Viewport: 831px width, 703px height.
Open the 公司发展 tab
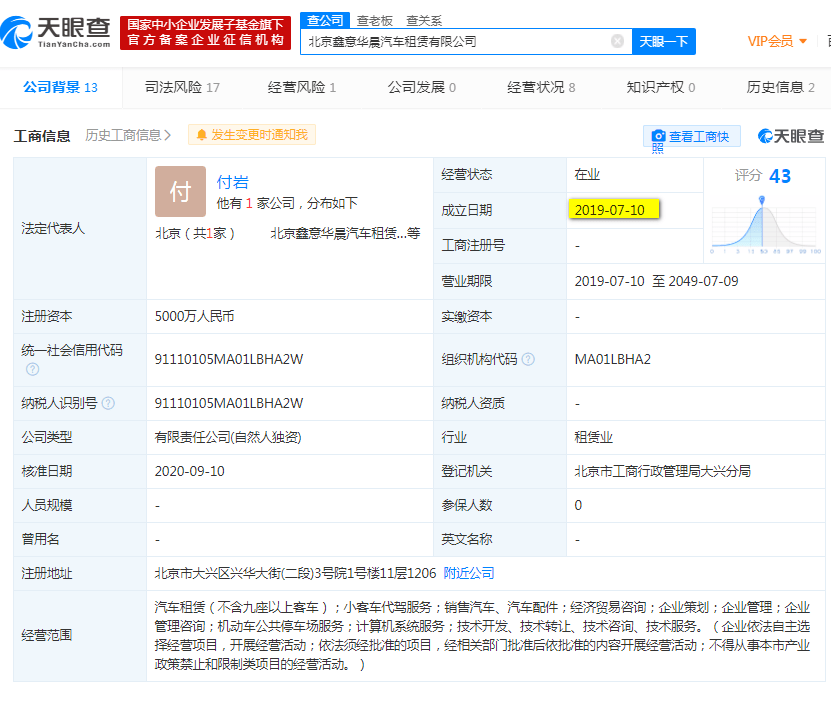[x=421, y=87]
